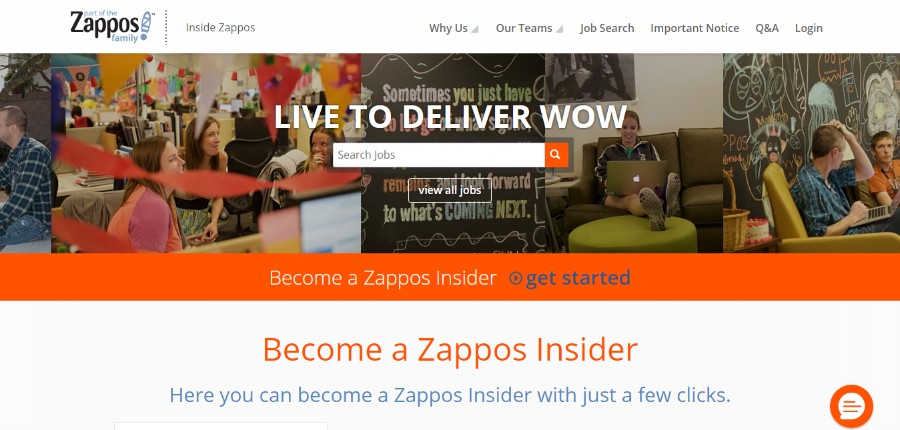Click the Zappos family logo

111,26
